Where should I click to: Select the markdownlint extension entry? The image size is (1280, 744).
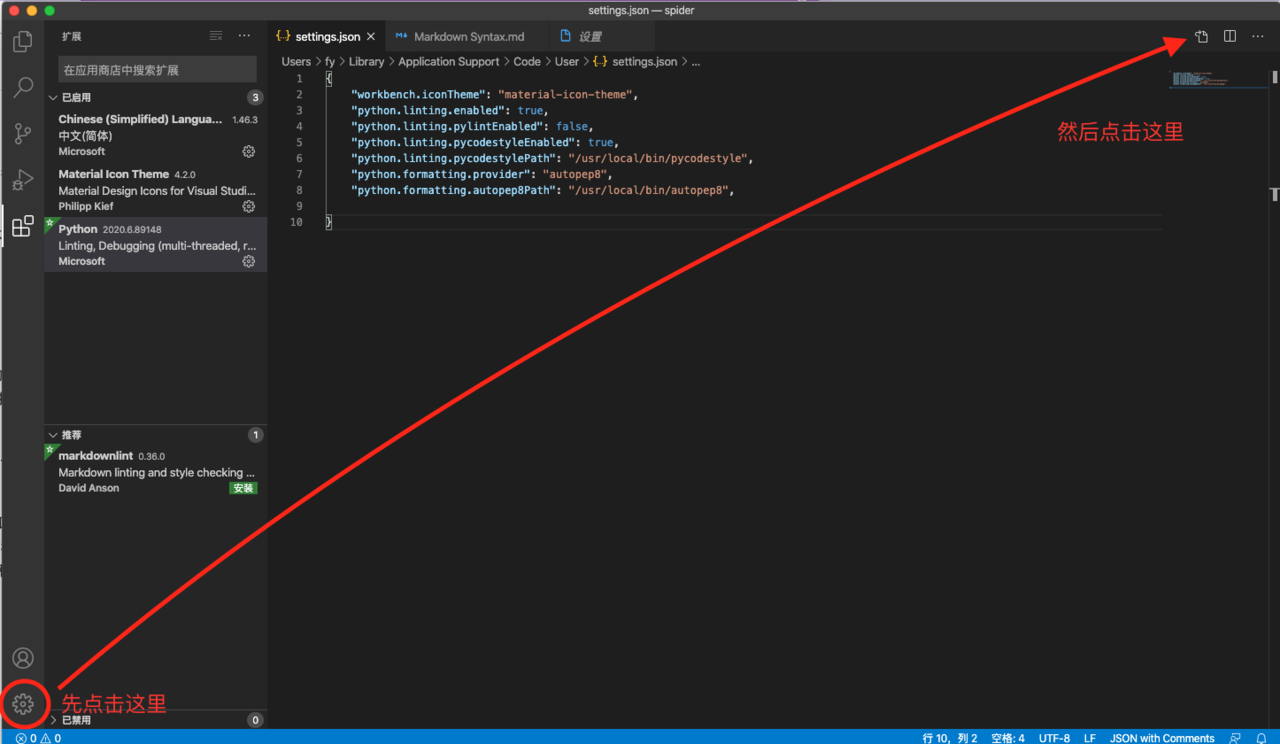[155, 472]
